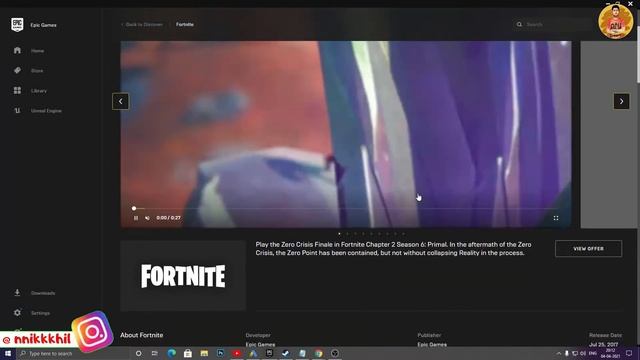Open Cortana from the taskbar
Screen dimensions: 640x360
[138, 353]
